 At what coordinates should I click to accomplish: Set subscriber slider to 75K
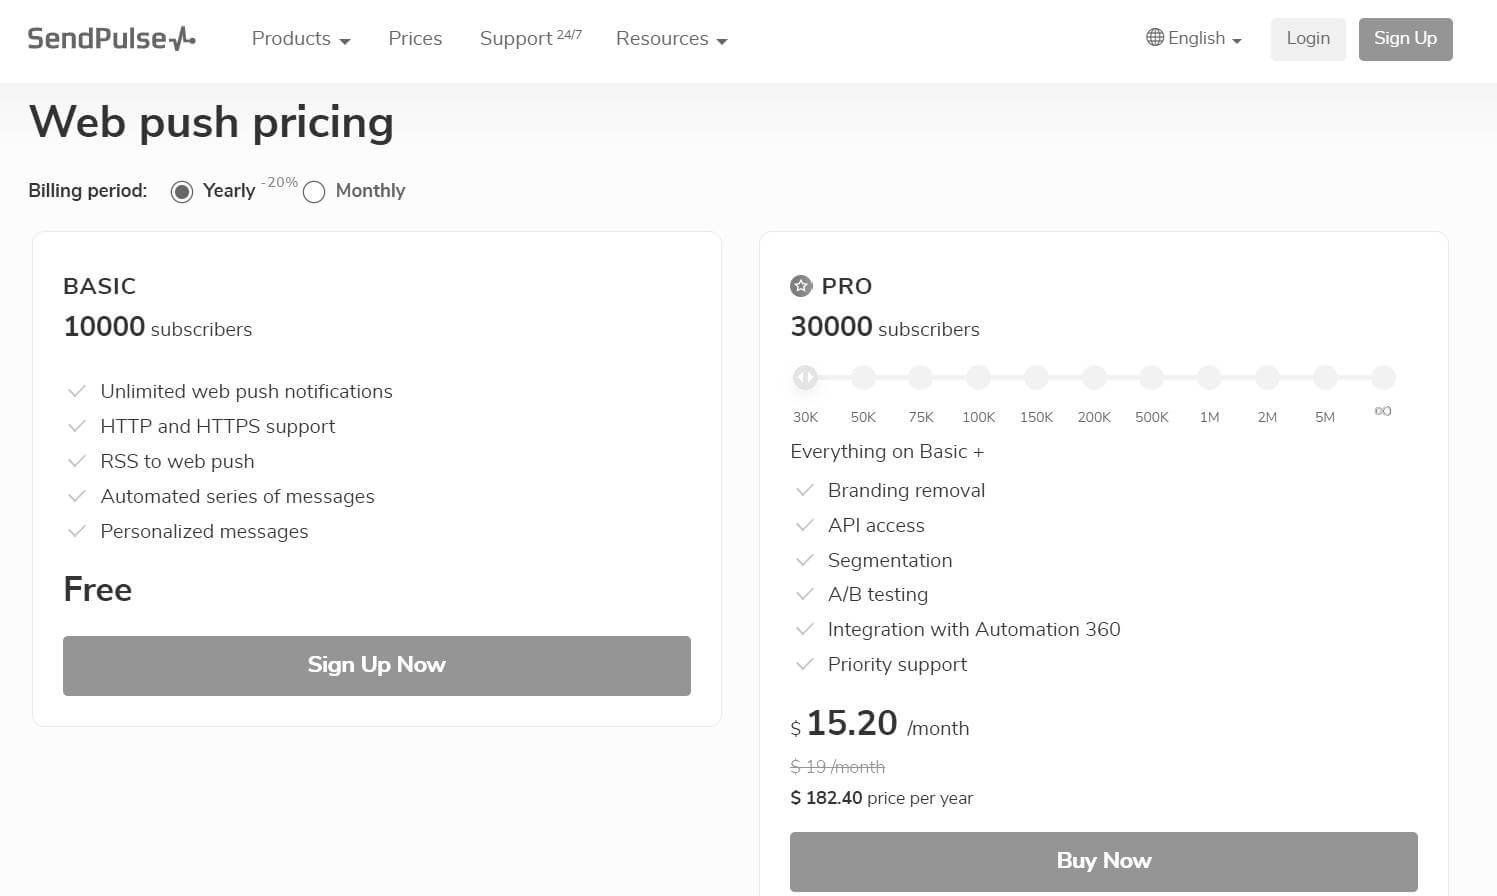point(921,377)
